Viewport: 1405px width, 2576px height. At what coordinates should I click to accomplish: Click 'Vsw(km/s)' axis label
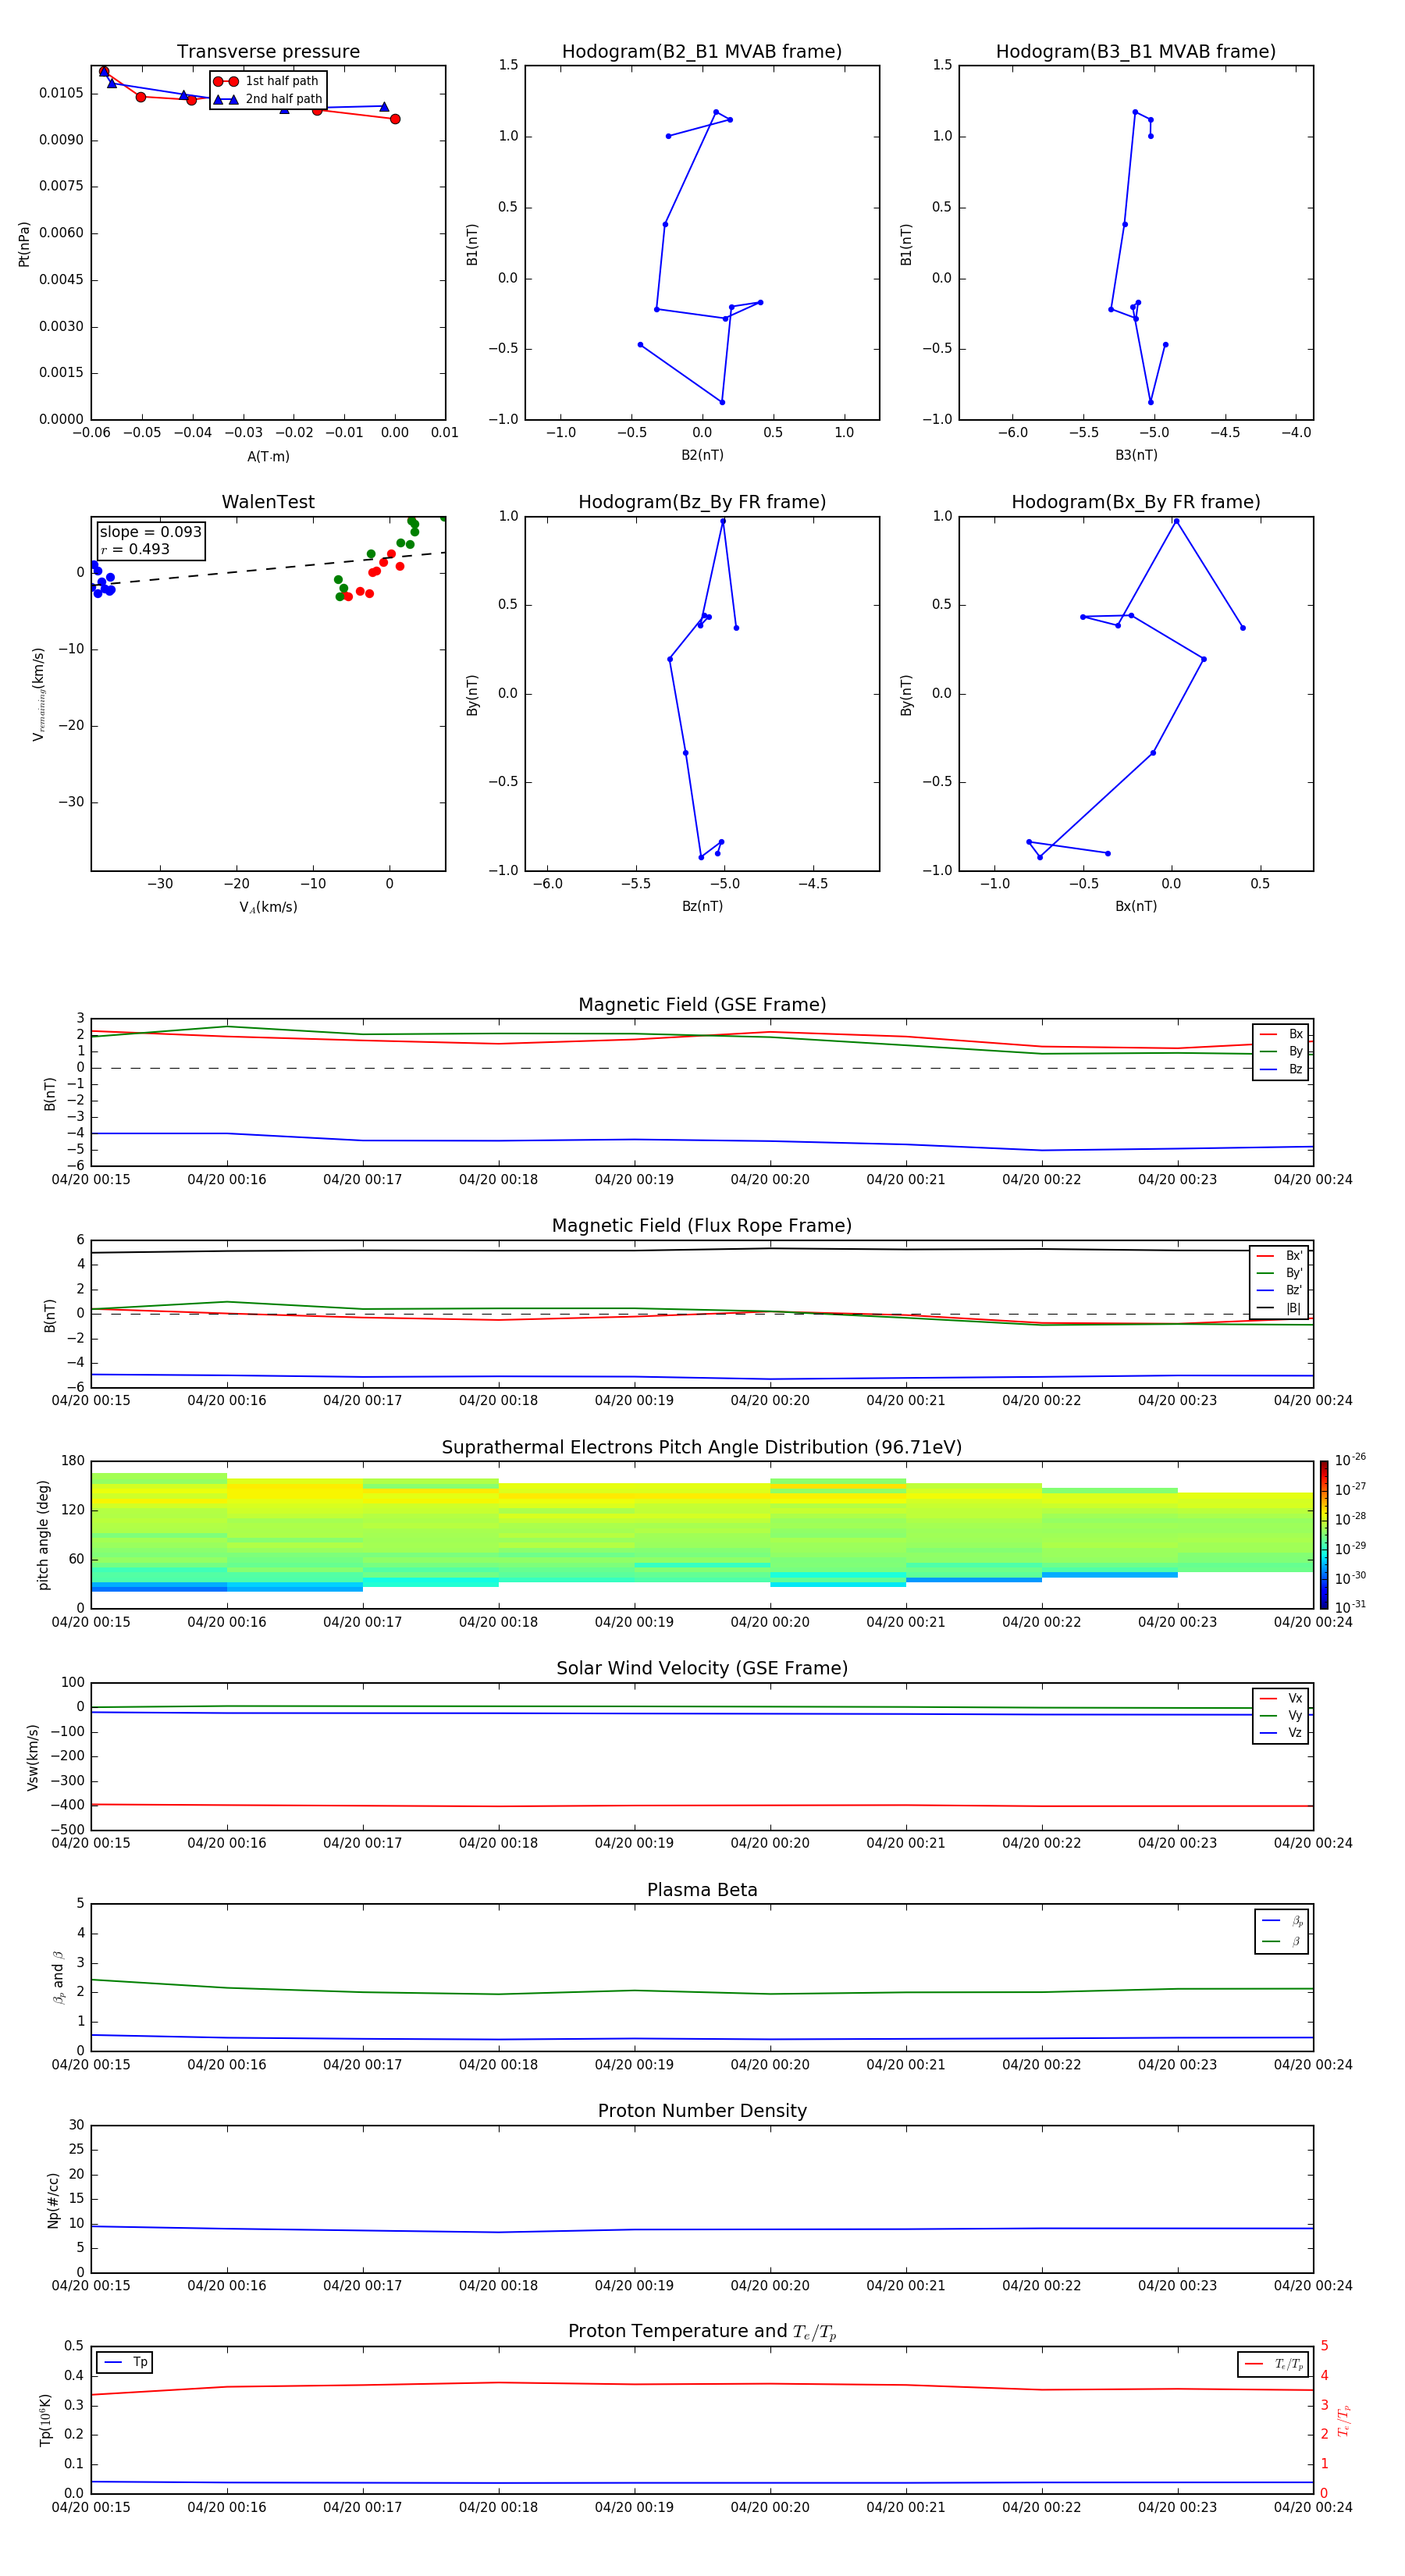[x=32, y=1757]
